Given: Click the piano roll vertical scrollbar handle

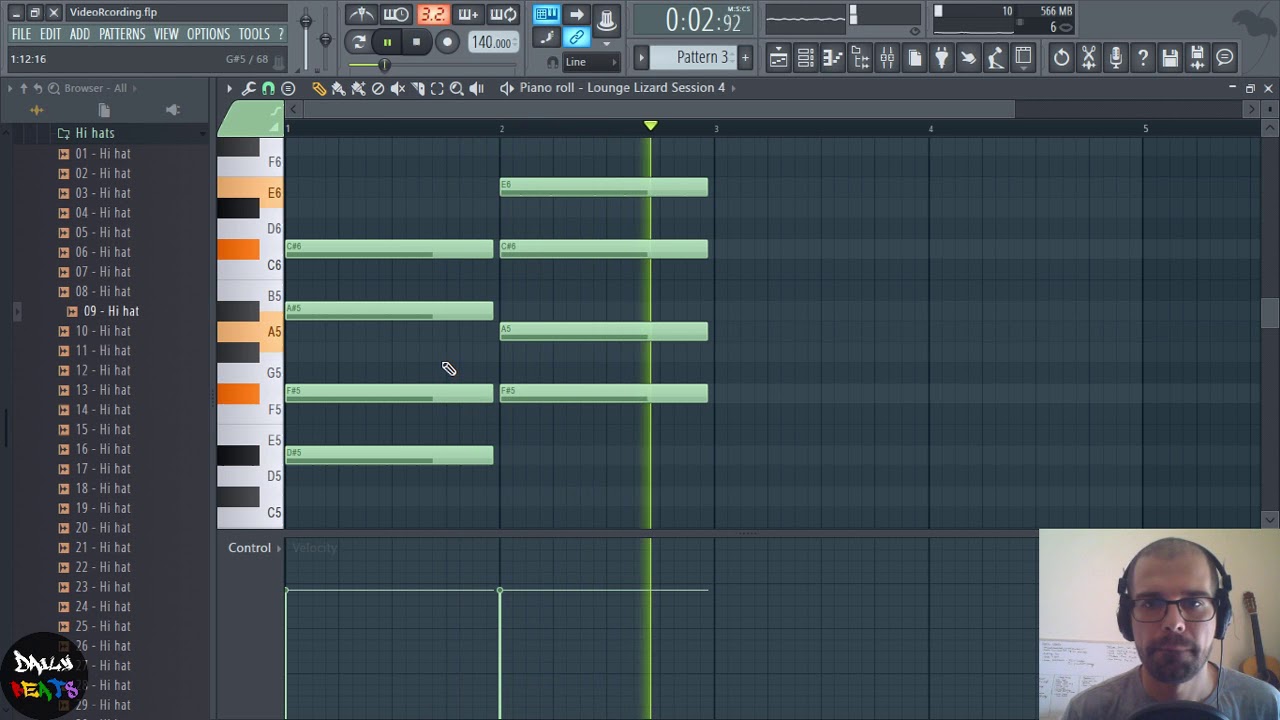Looking at the screenshot, I should pos(1270,313).
